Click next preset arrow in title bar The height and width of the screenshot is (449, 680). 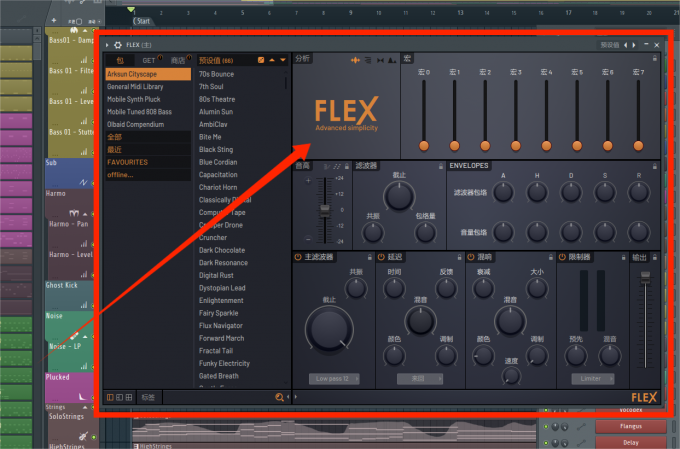tap(634, 45)
